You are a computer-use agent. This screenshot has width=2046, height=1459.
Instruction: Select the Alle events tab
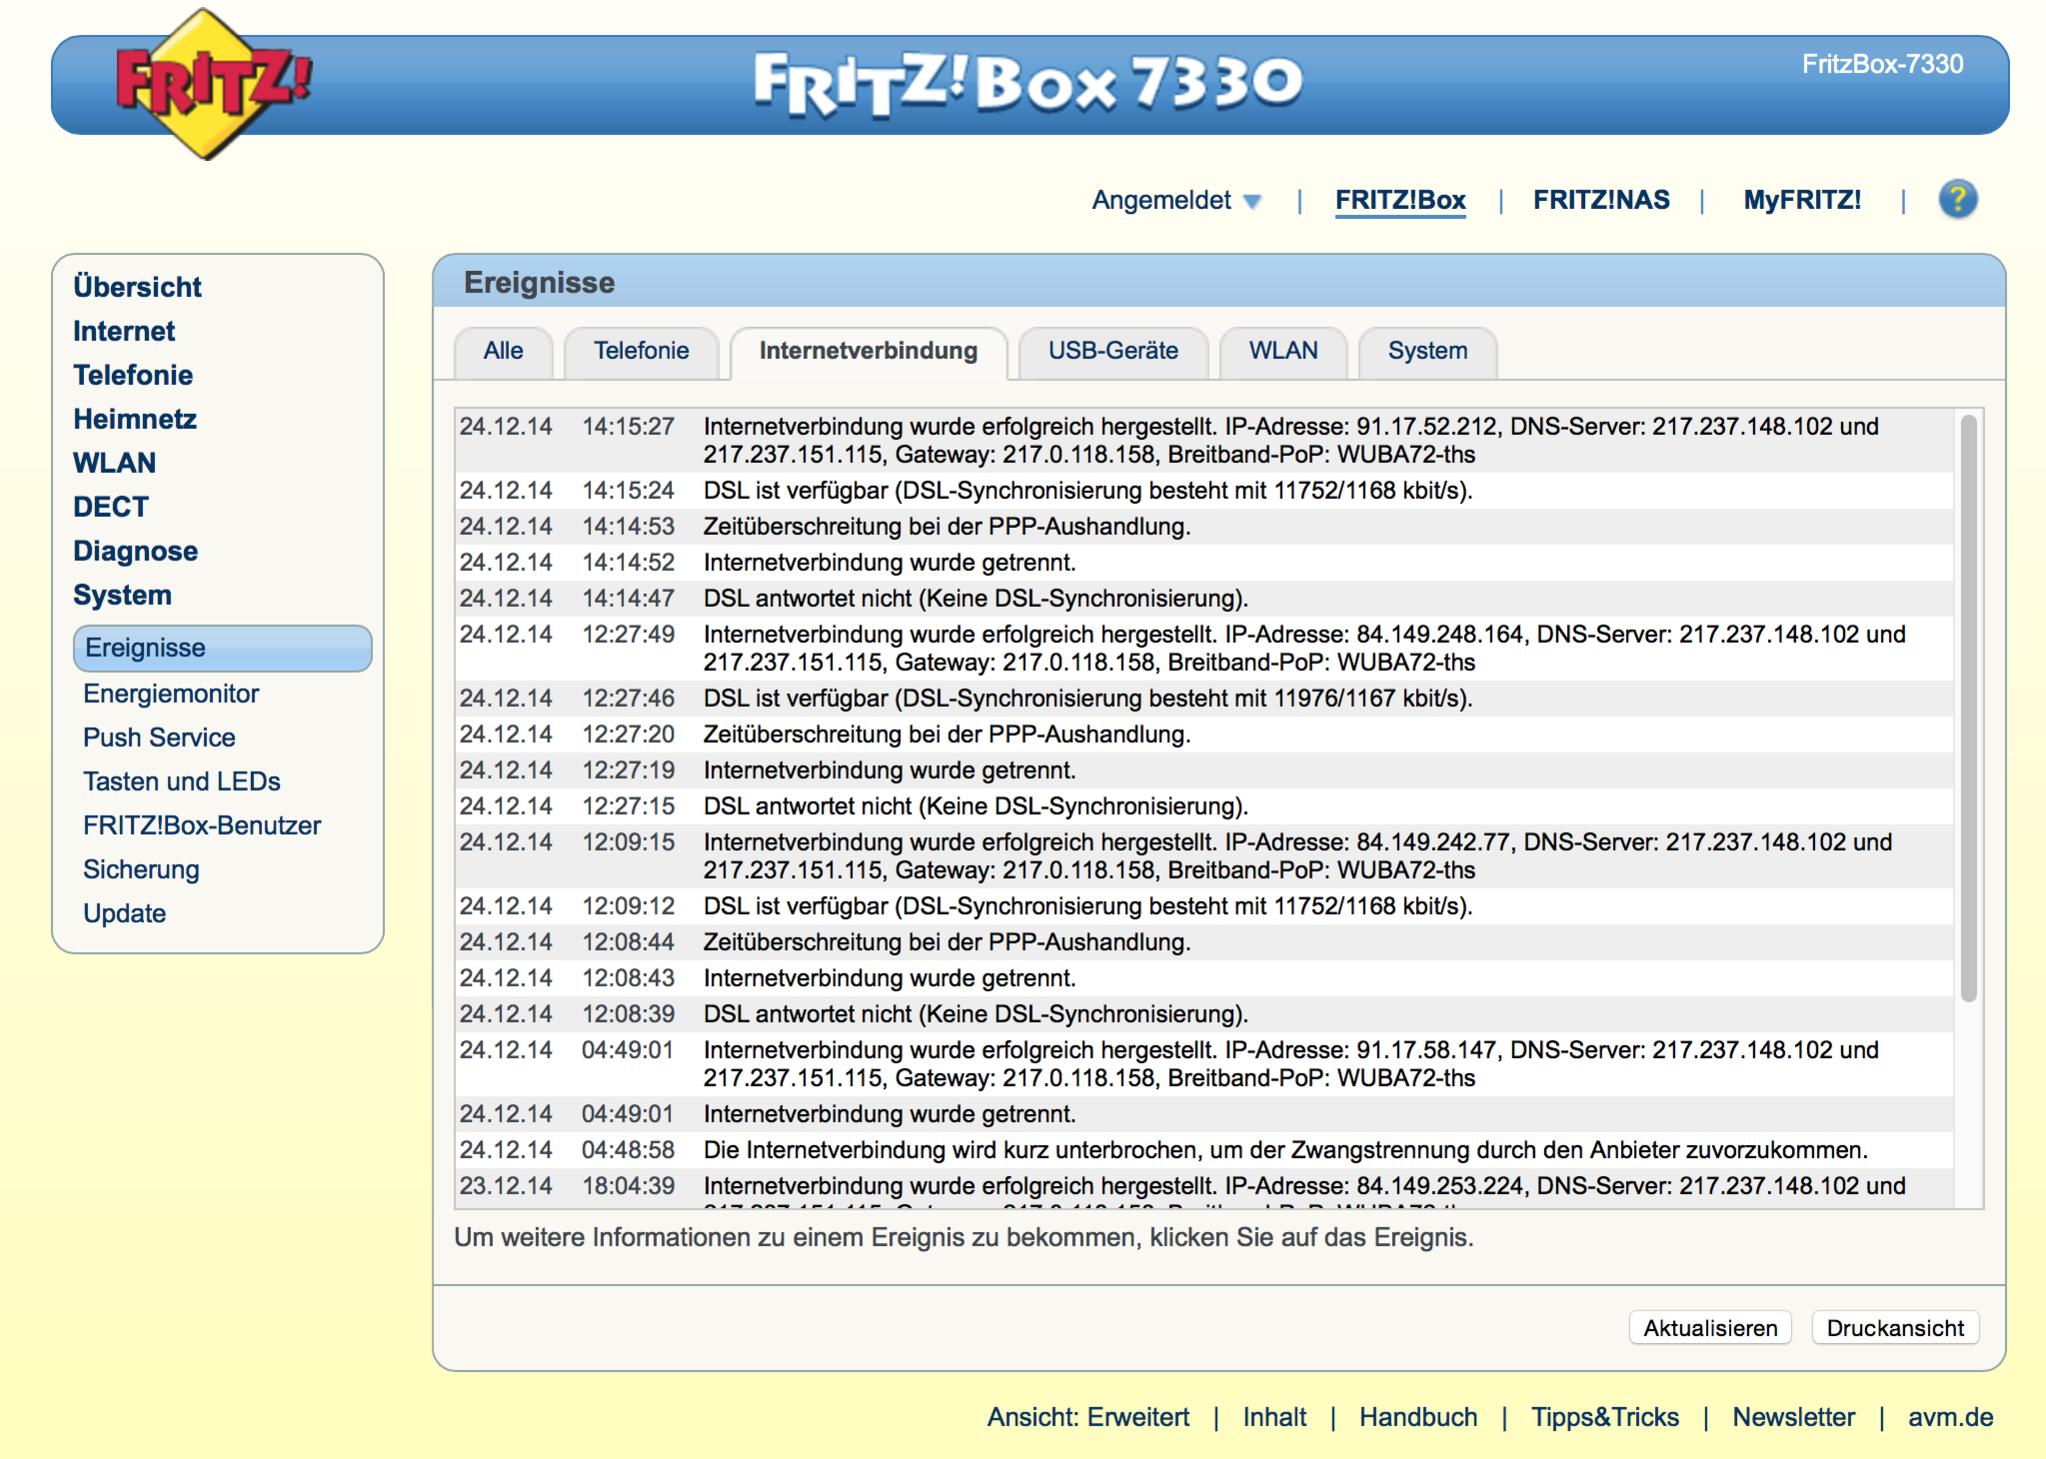503,351
